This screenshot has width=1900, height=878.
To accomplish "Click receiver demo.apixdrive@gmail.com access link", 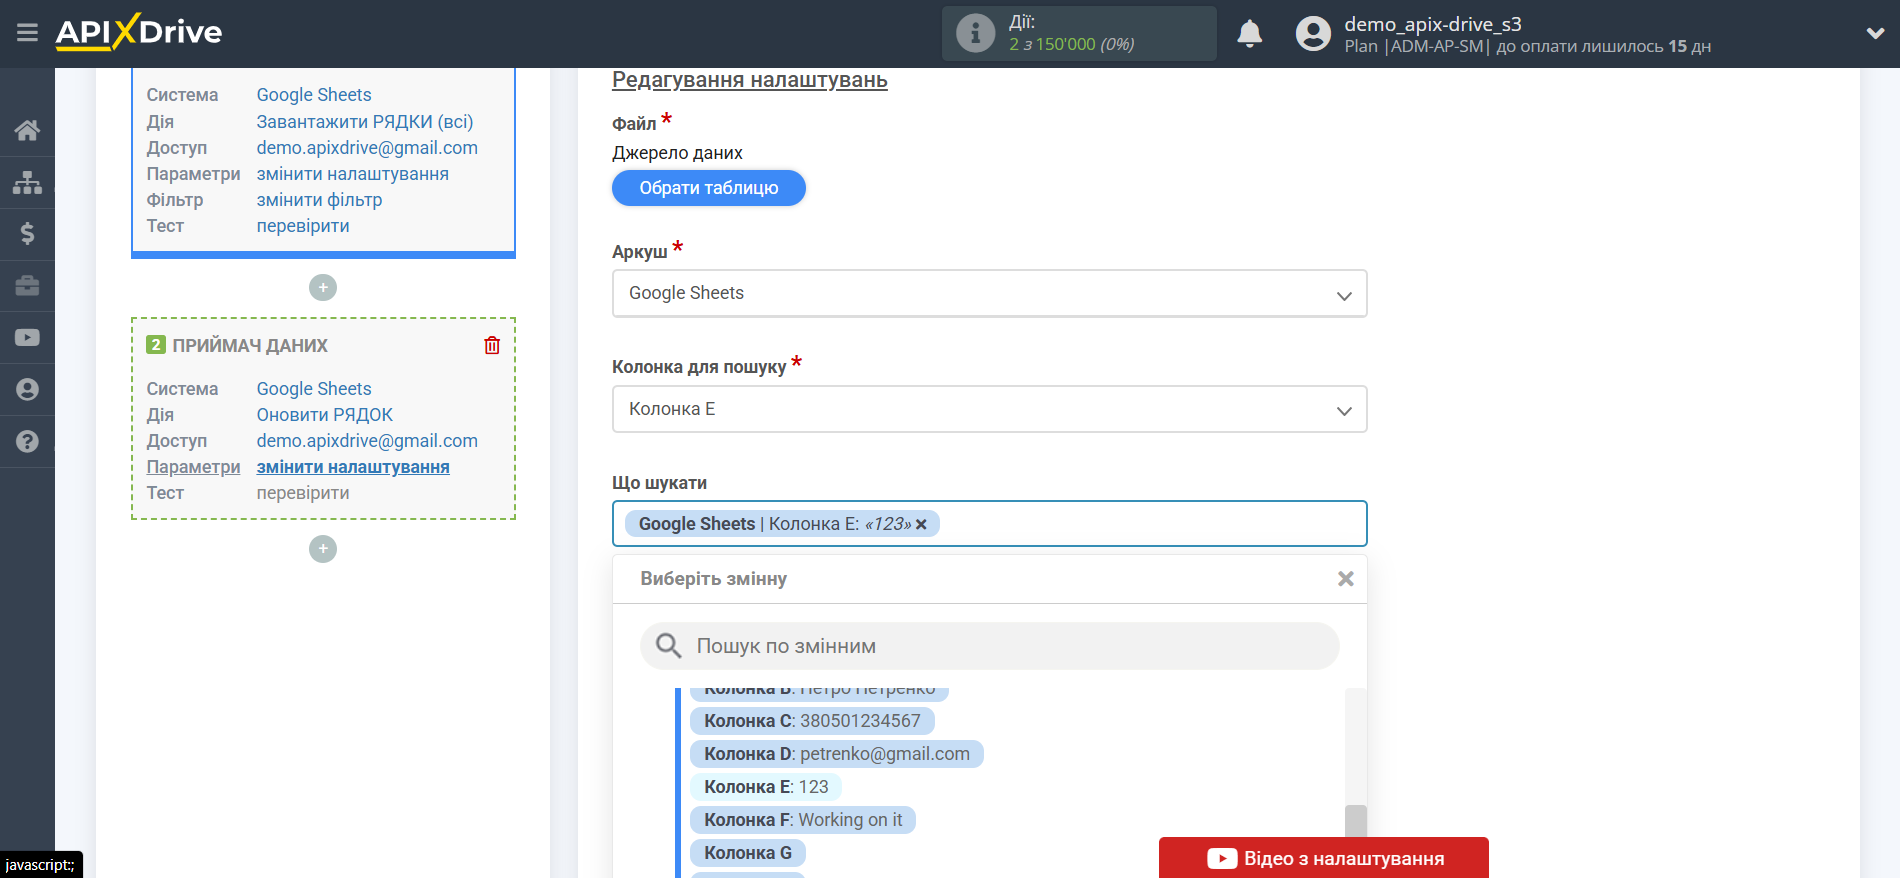I will point(367,441).
